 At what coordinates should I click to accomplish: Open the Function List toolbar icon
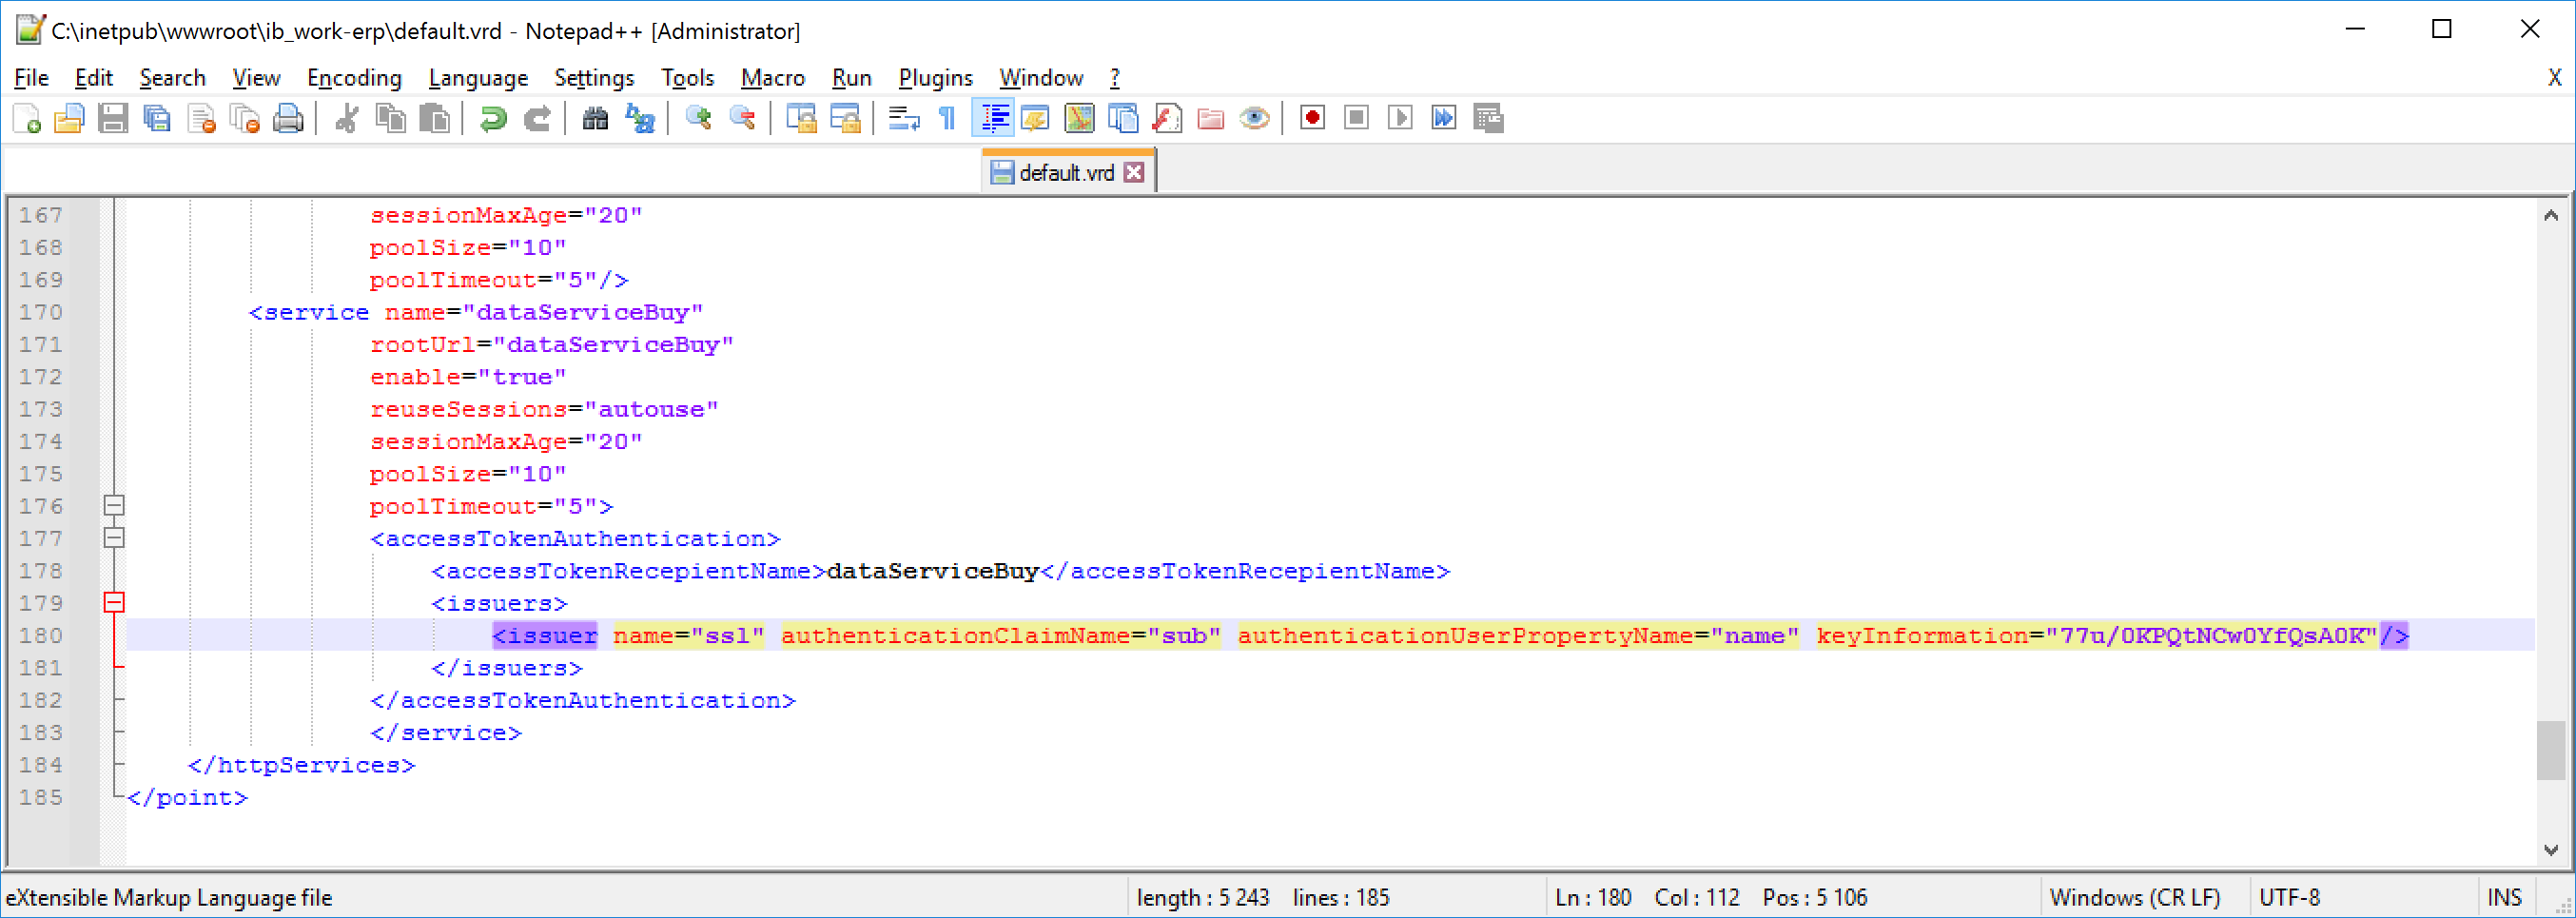click(x=1167, y=119)
